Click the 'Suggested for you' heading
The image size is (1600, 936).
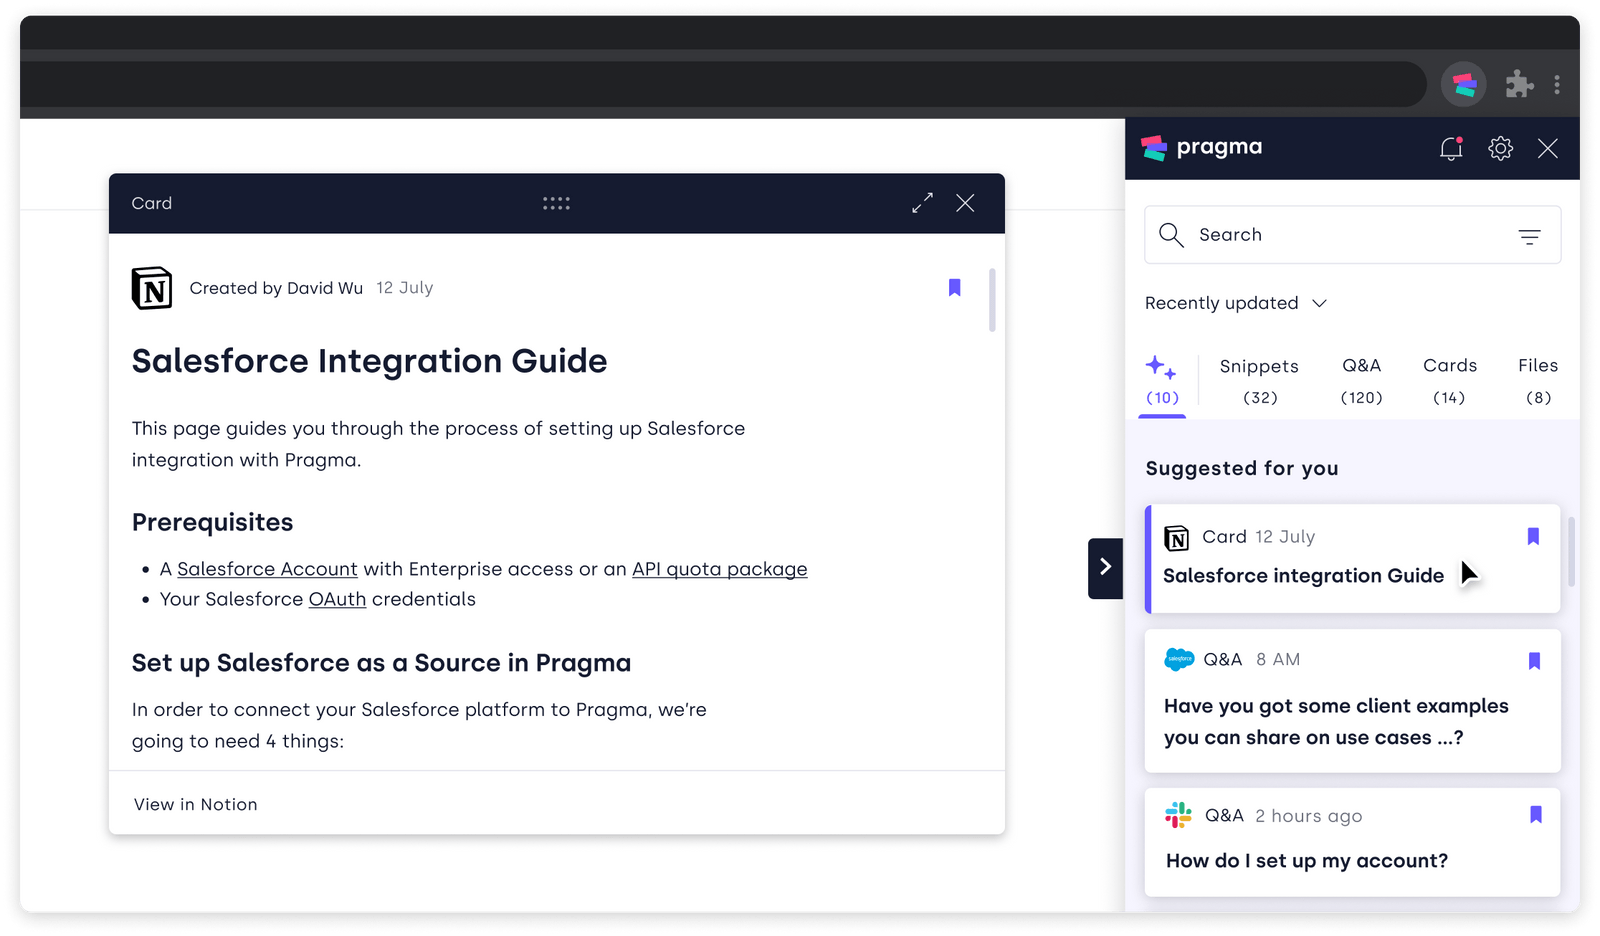(x=1242, y=468)
